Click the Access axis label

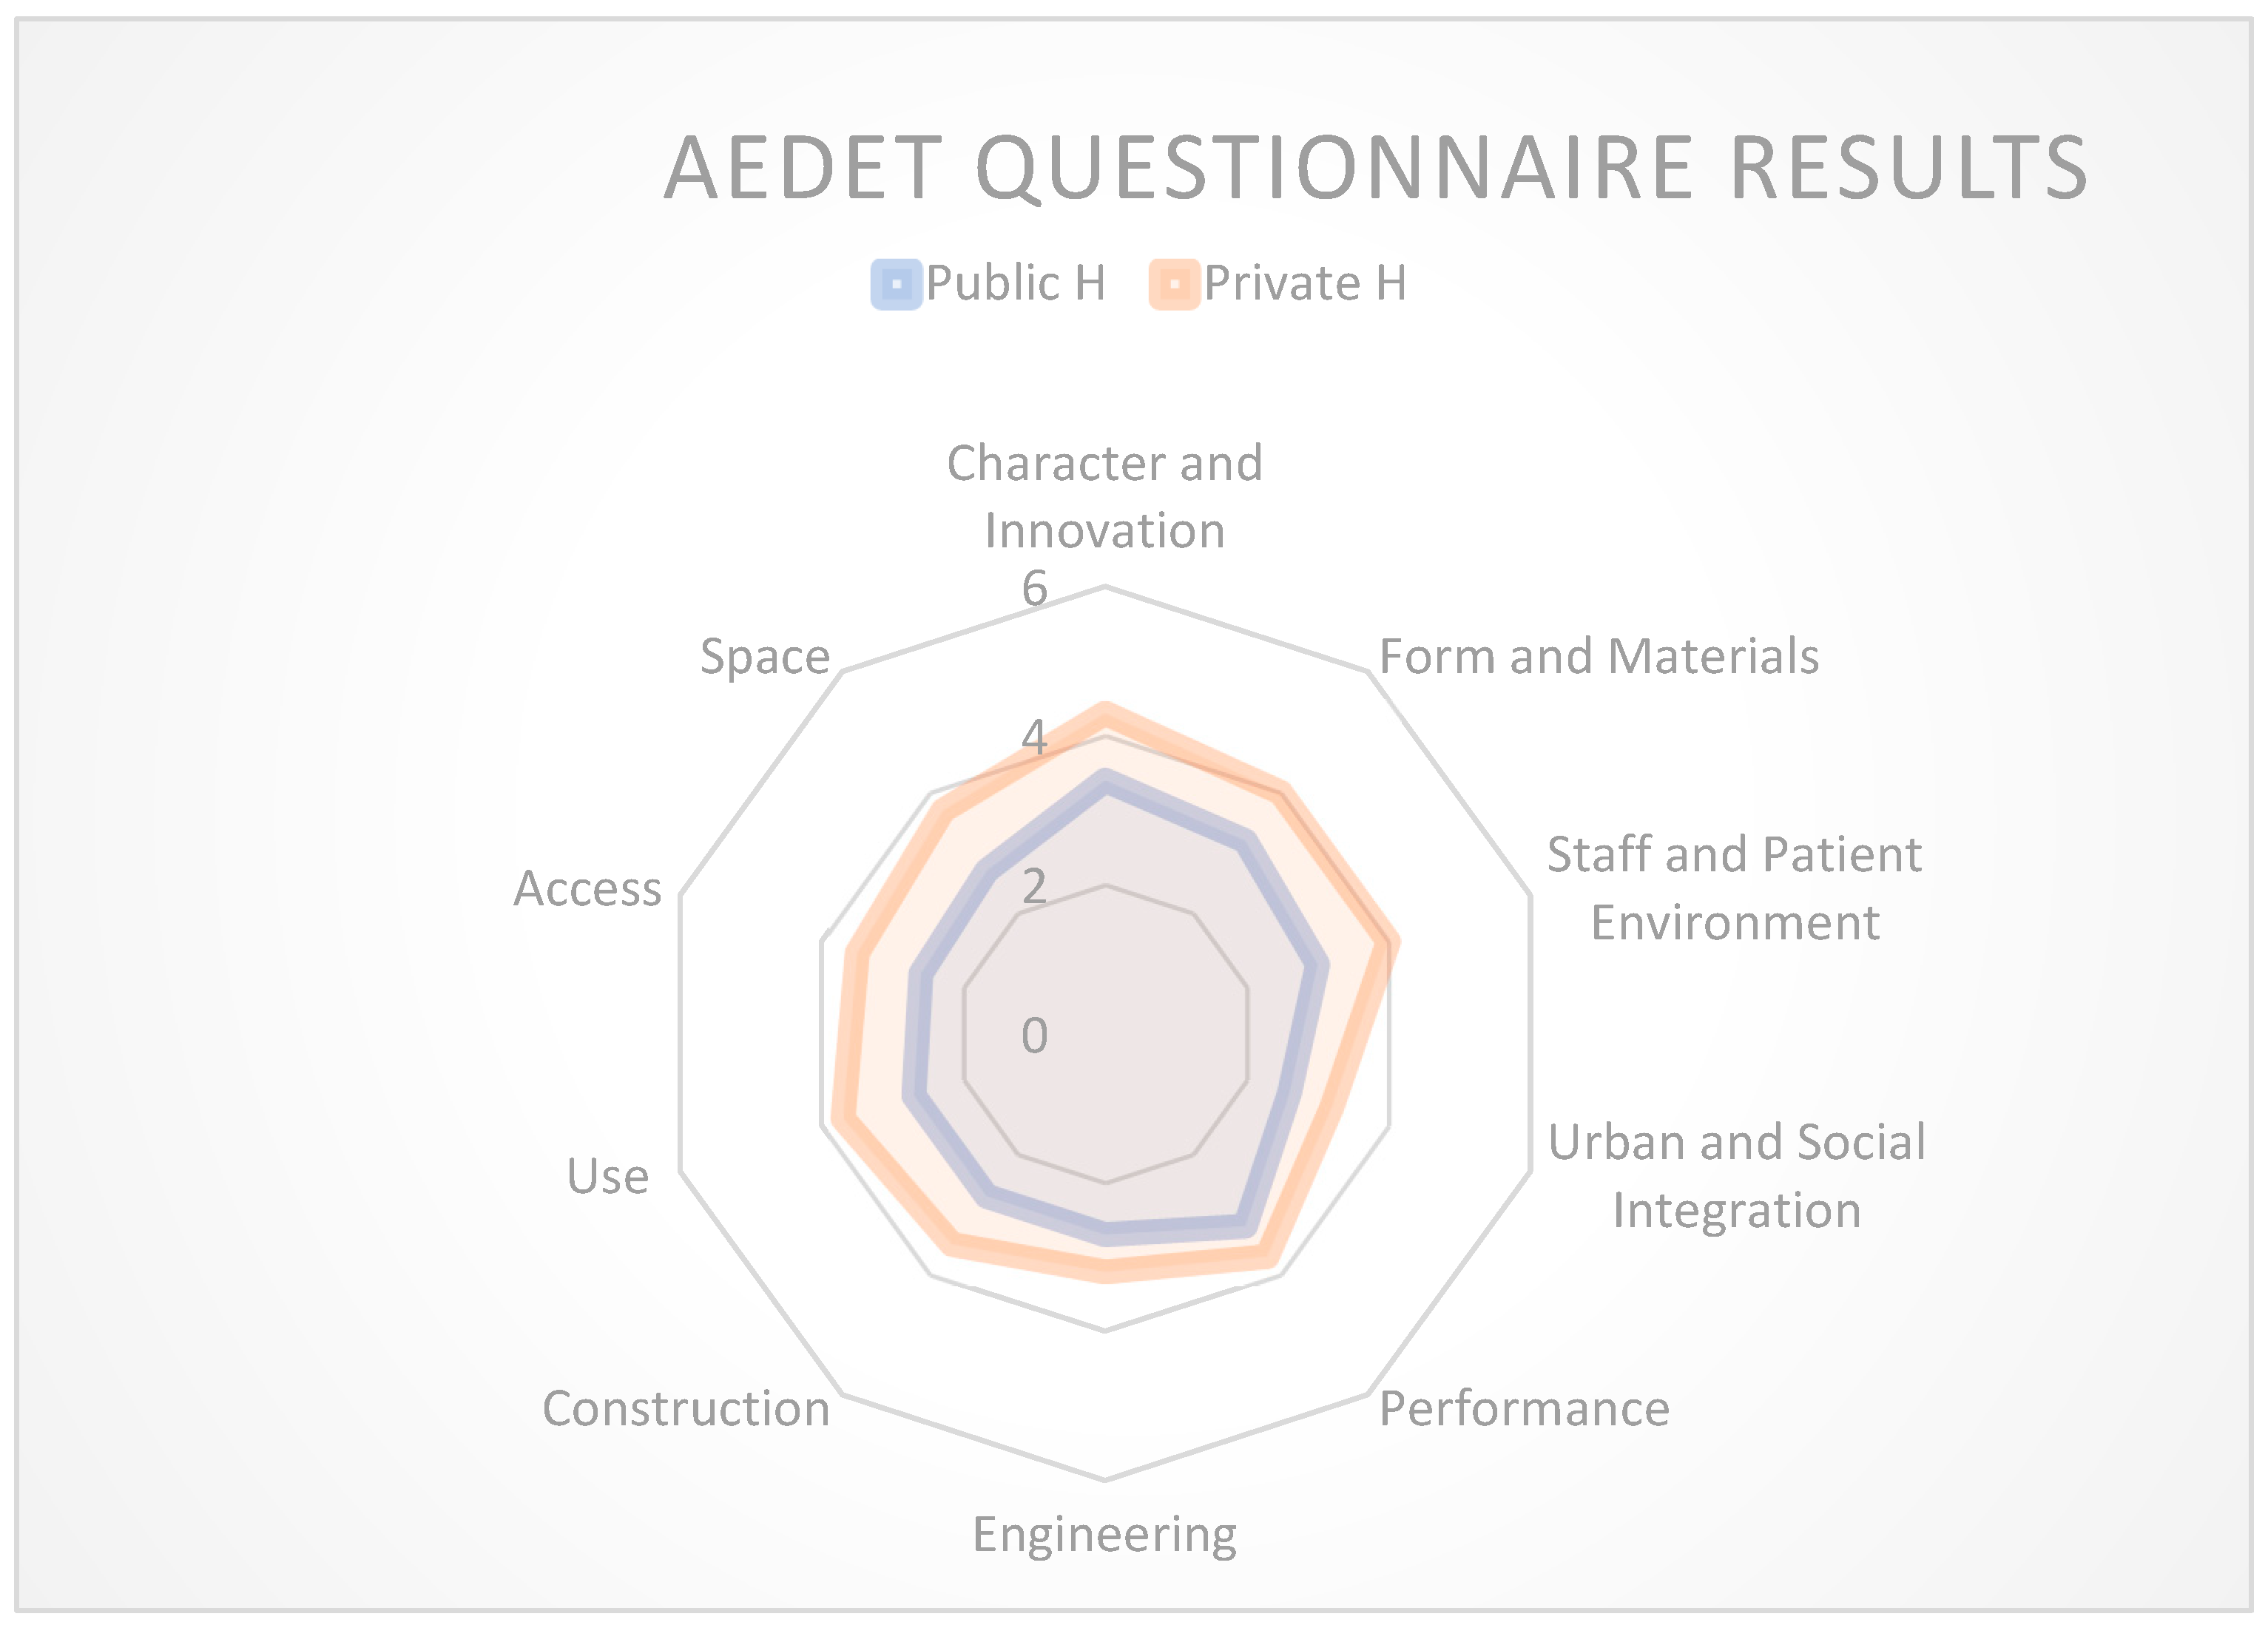click(x=587, y=889)
